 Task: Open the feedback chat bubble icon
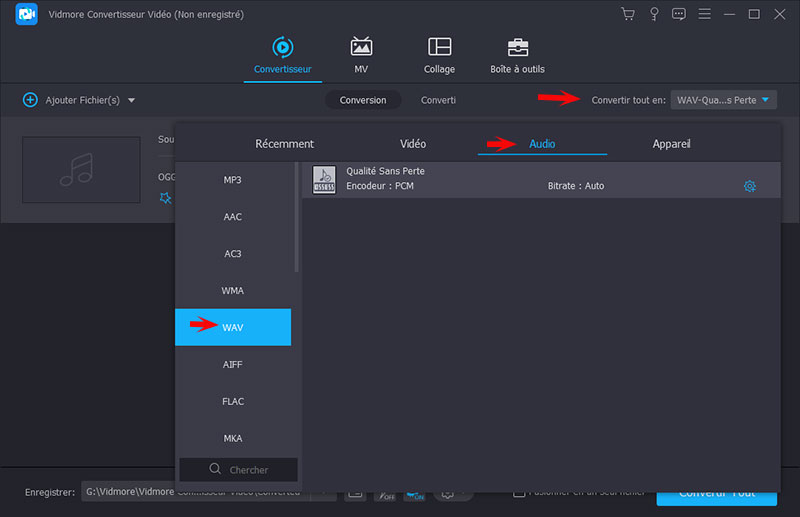click(x=680, y=14)
